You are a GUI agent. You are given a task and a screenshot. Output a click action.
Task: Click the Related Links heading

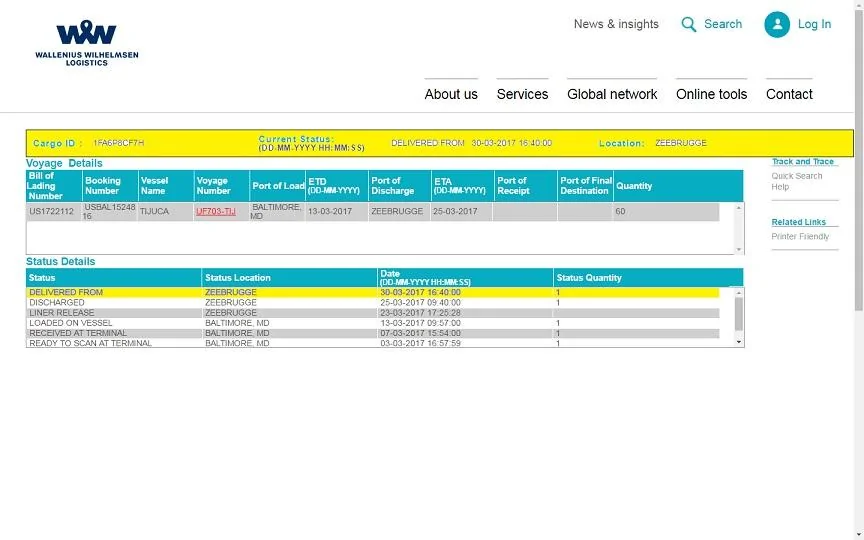tap(798, 222)
